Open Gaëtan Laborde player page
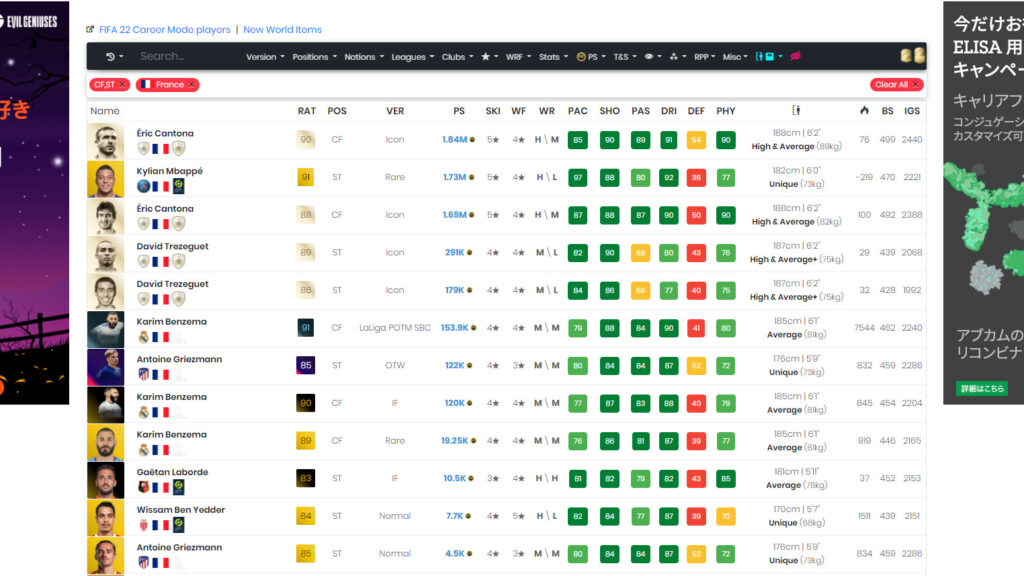 [x=172, y=472]
